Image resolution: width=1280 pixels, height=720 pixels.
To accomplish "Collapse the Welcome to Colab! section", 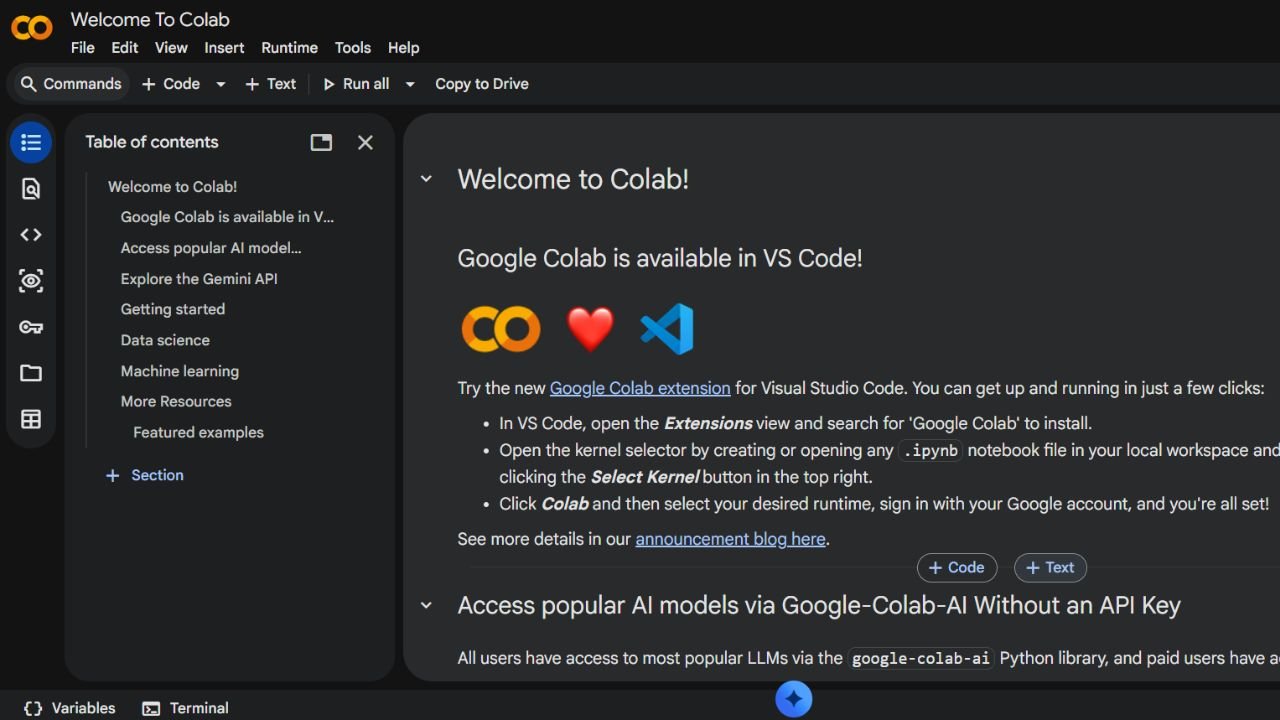I will (x=426, y=179).
